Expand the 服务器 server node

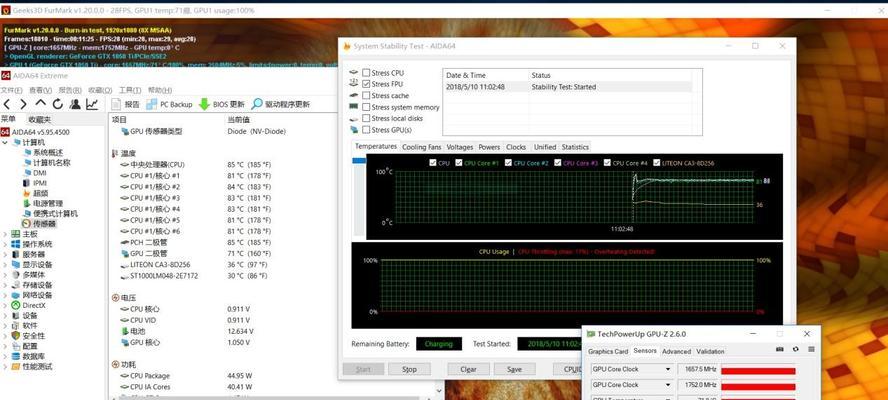[x=5, y=254]
